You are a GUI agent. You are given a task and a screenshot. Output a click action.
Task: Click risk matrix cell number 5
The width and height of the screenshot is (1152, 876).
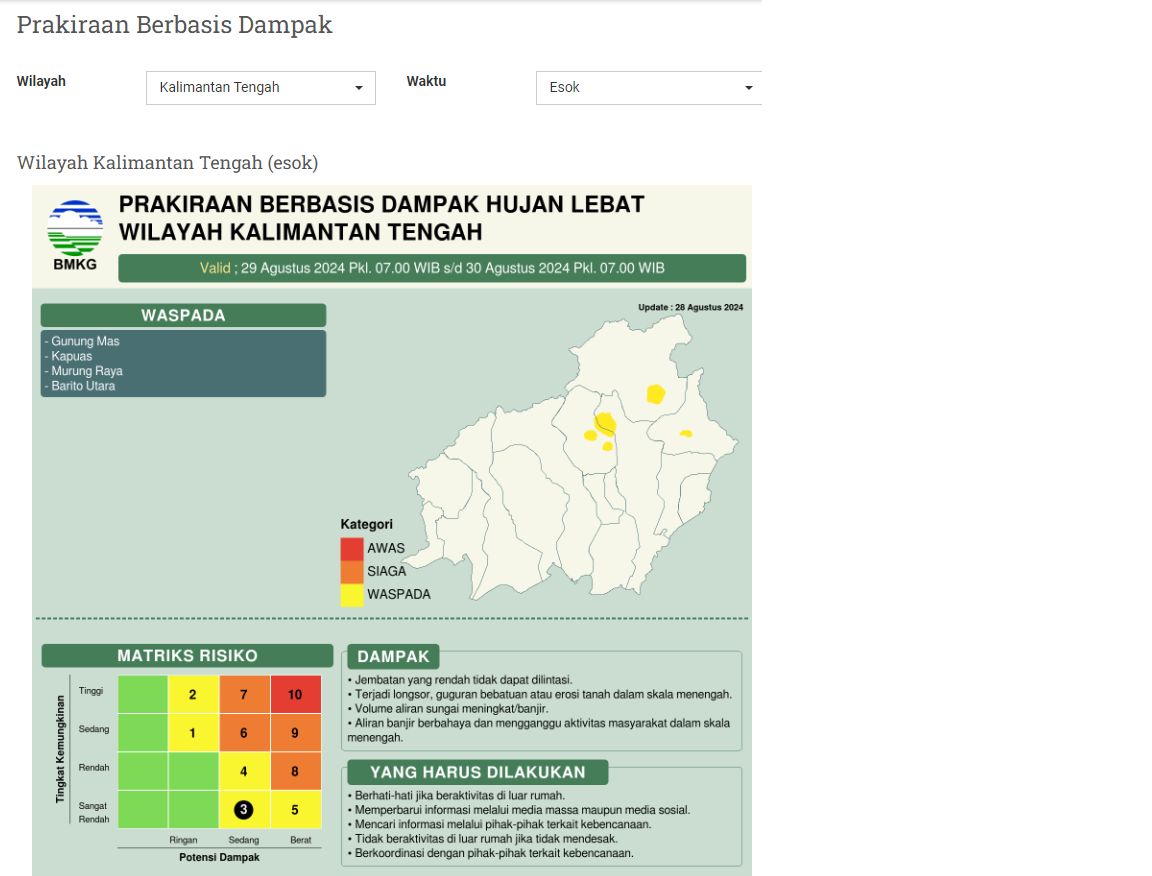(x=295, y=810)
